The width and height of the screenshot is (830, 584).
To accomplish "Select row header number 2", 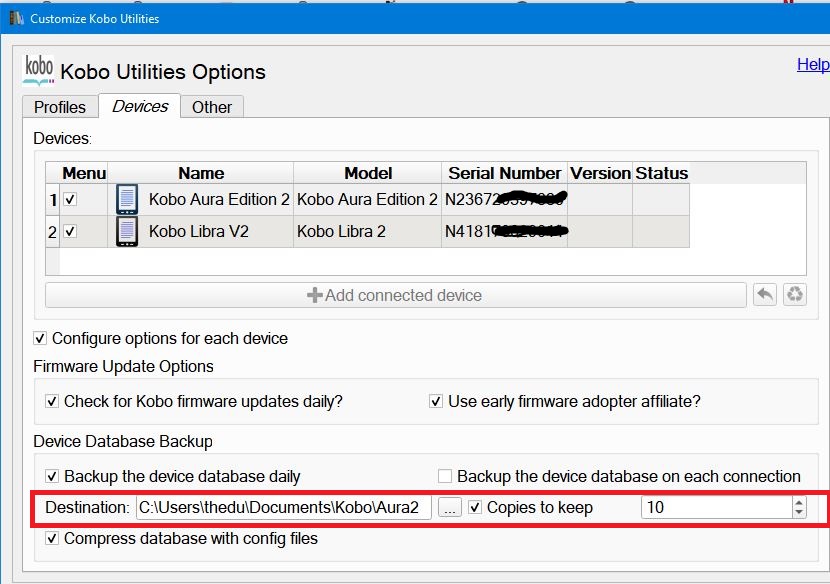I will coord(53,231).
